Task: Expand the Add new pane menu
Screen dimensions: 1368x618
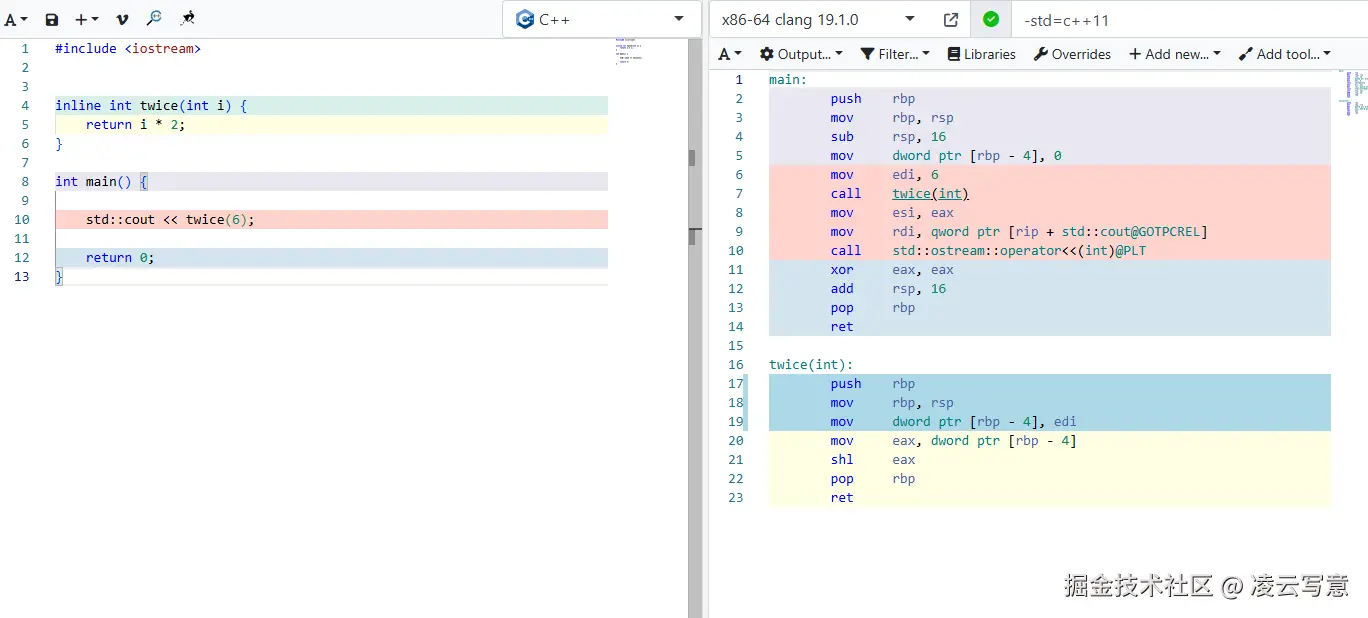Action: [1175, 54]
